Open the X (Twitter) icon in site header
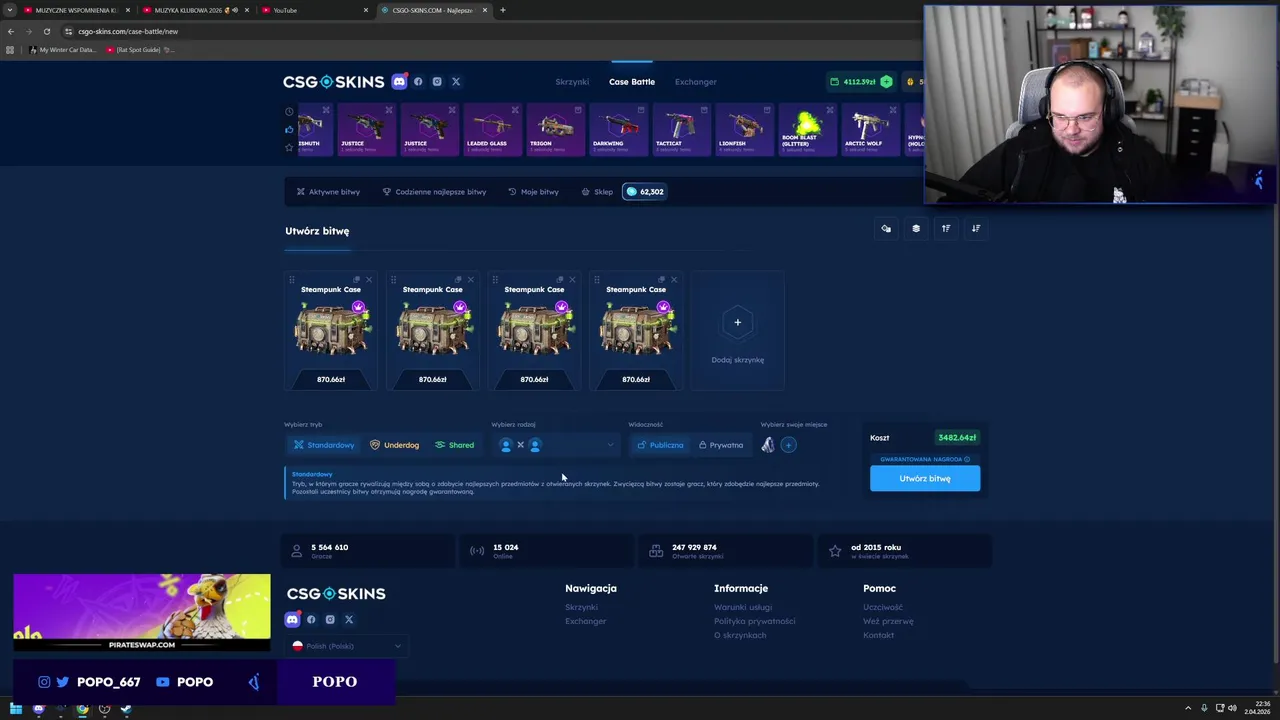The height and width of the screenshot is (720, 1280). pos(456,82)
